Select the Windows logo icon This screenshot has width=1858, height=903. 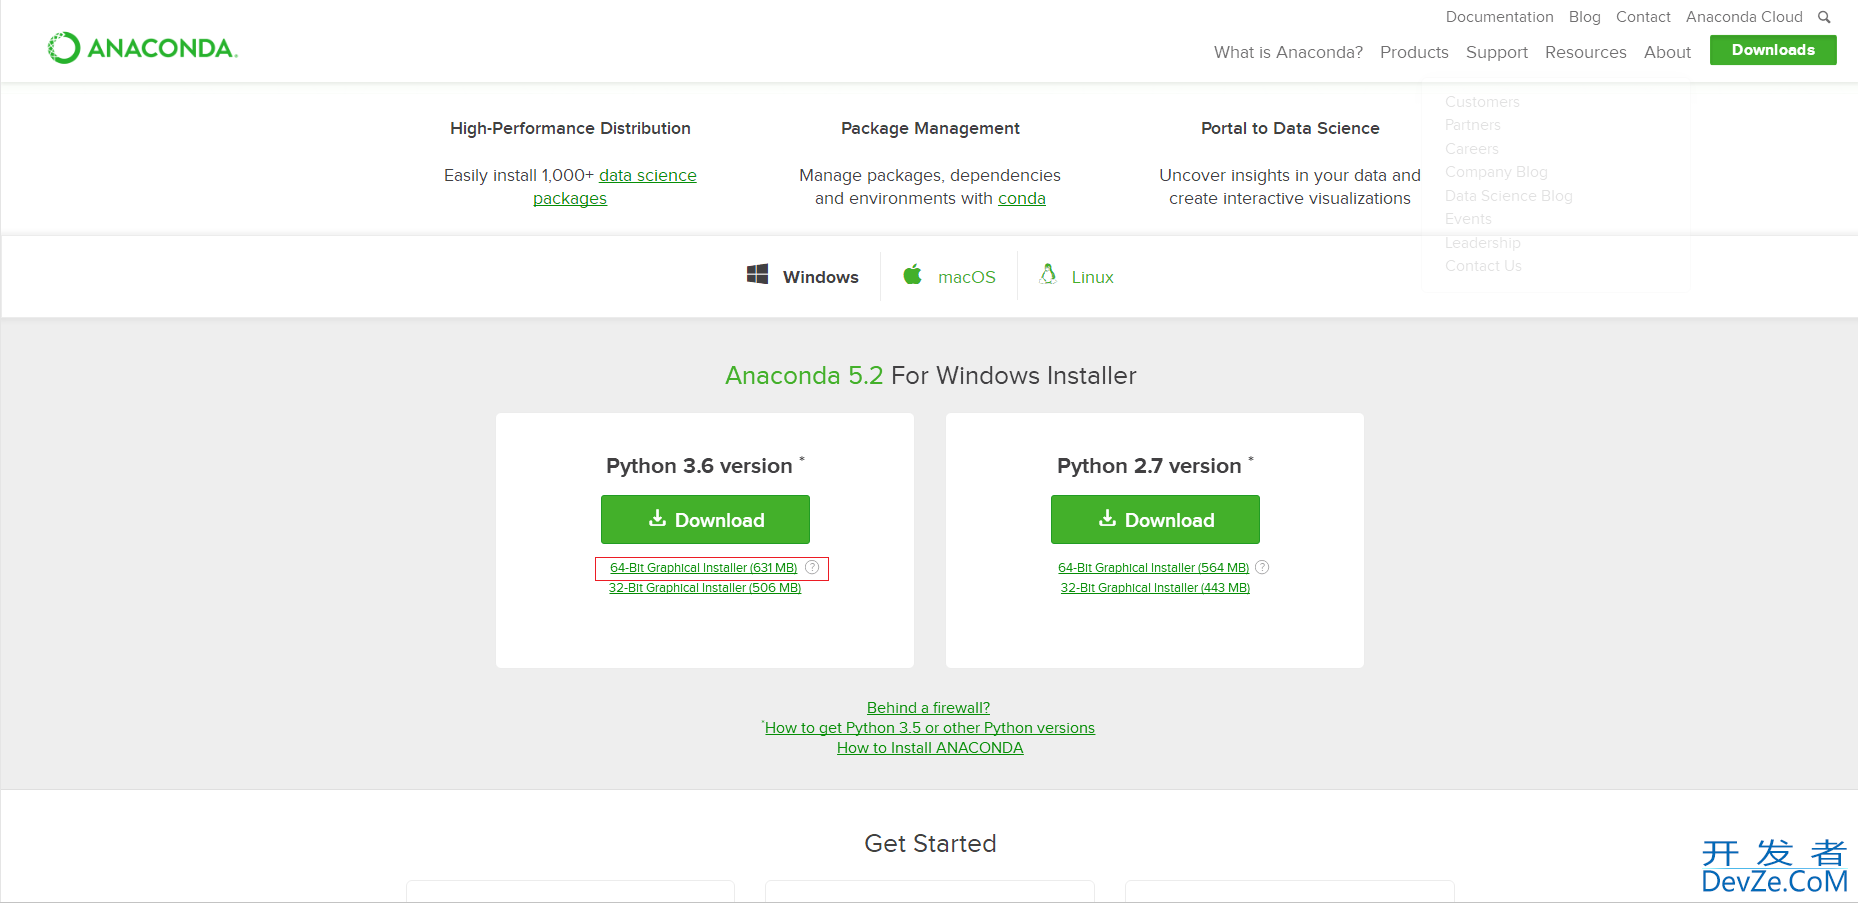tap(758, 274)
